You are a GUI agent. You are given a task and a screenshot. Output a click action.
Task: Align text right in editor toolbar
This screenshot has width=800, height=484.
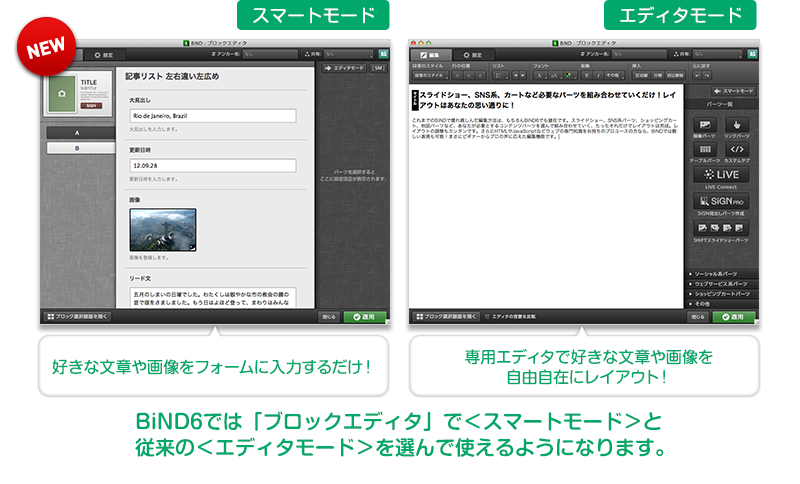[x=480, y=75]
